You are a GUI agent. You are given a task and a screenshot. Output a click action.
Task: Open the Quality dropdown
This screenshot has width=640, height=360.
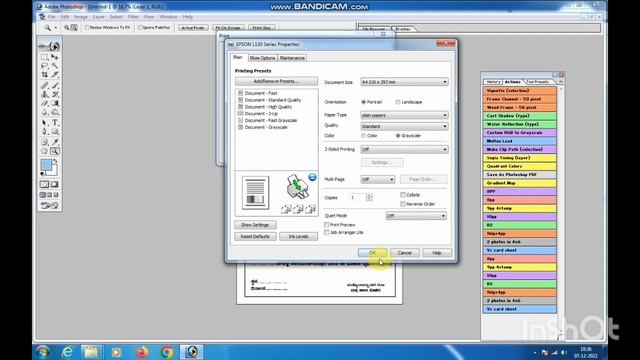click(x=404, y=127)
